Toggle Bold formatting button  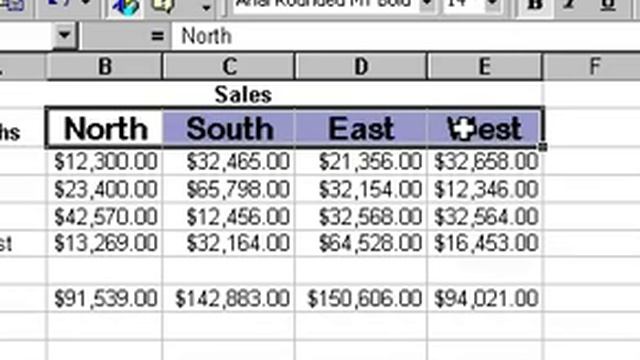tap(534, 6)
